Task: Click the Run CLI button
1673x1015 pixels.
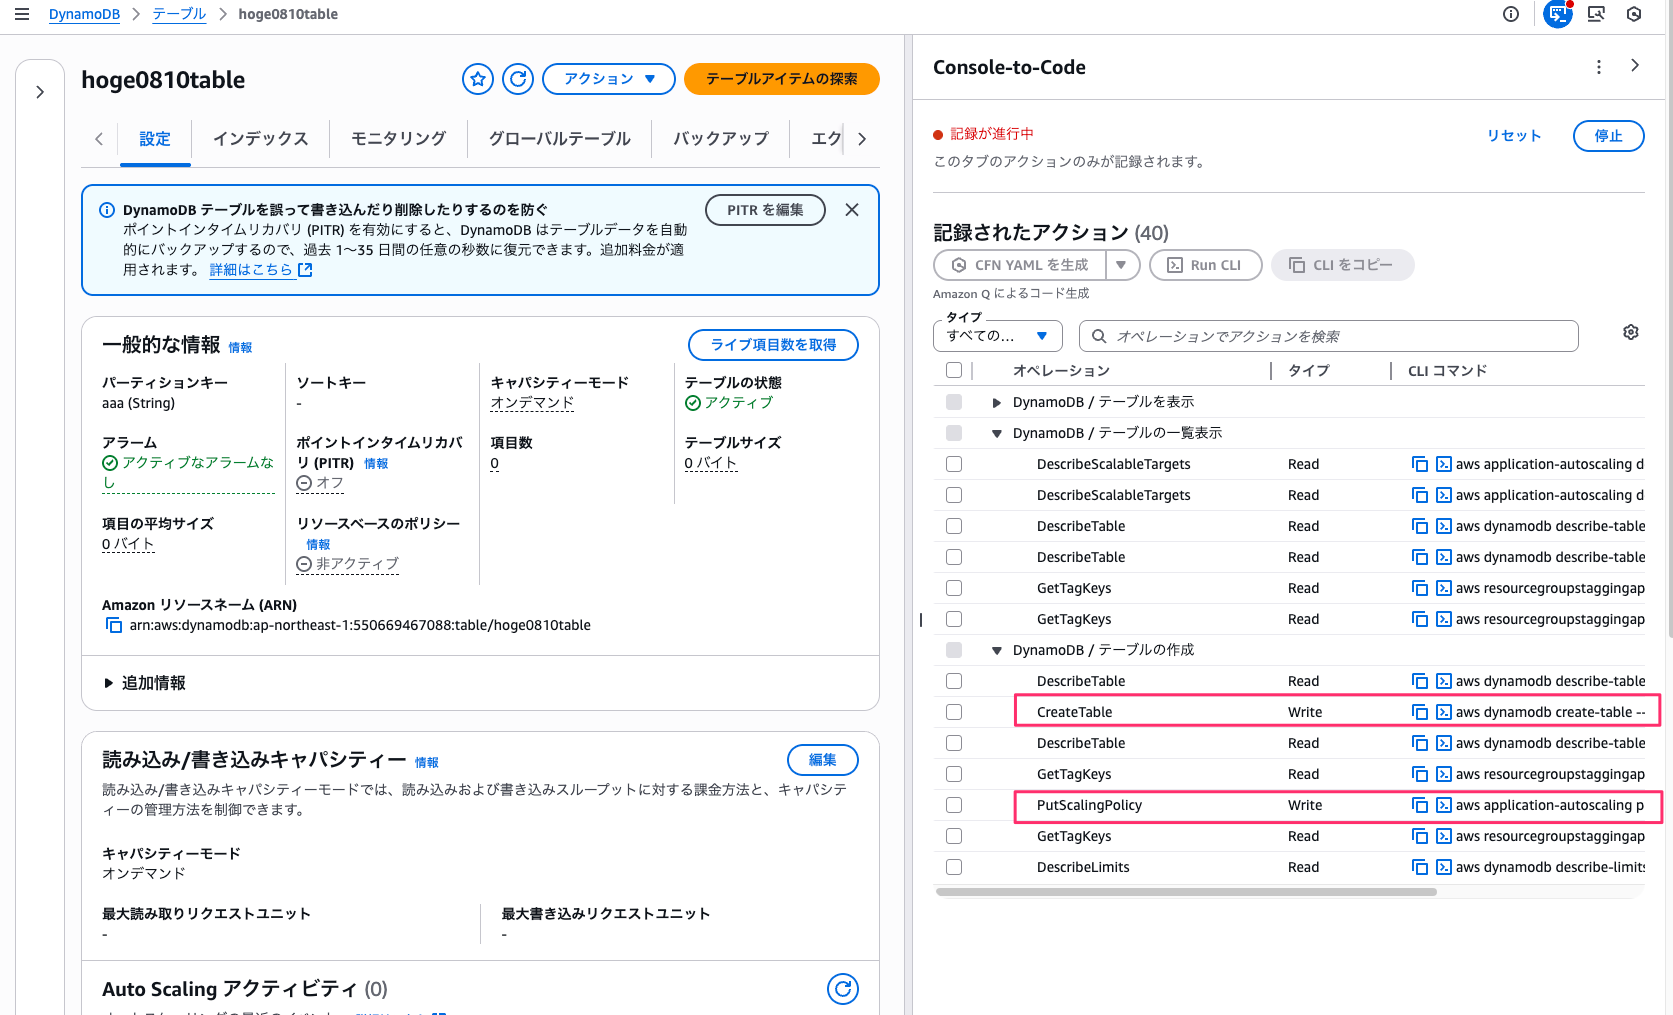Action: 1206,265
